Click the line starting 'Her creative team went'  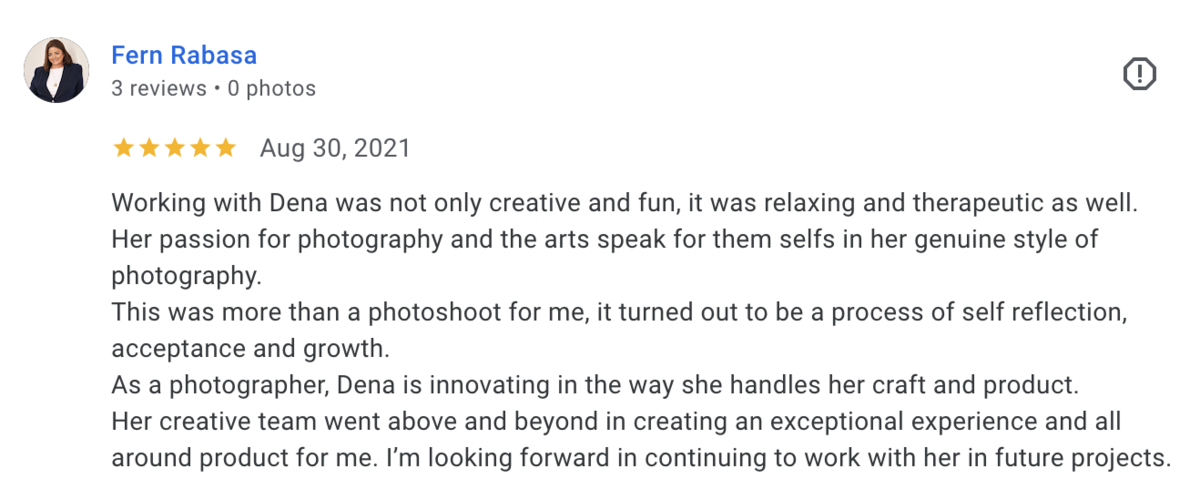point(616,422)
